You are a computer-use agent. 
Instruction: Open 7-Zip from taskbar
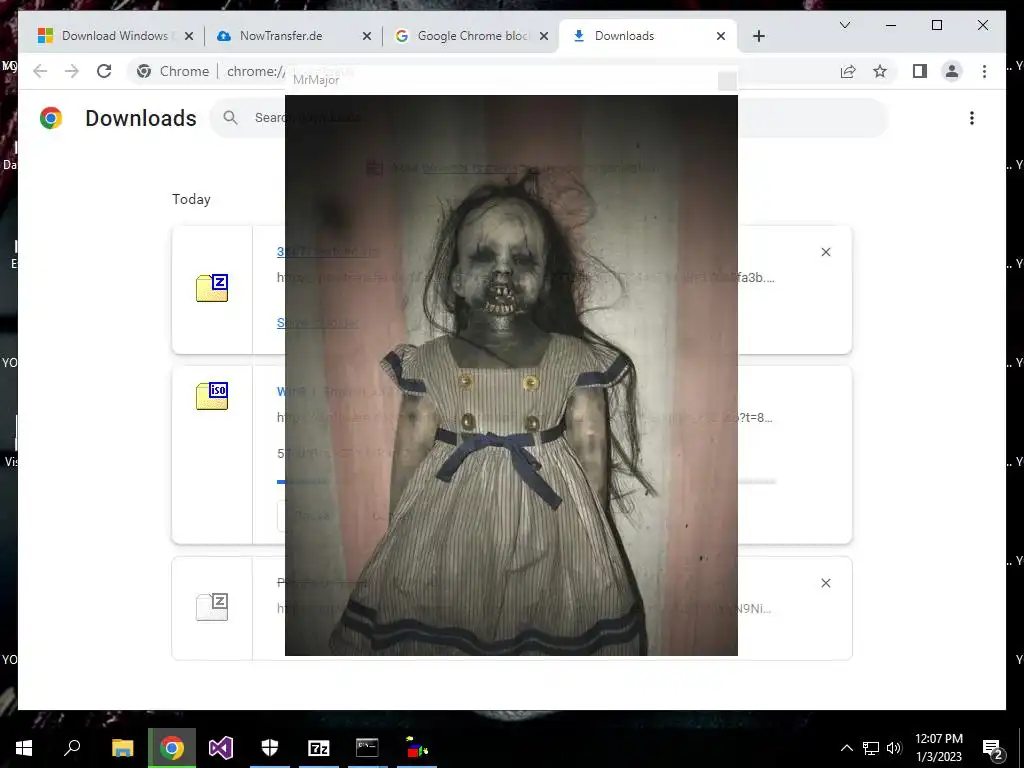[319, 748]
